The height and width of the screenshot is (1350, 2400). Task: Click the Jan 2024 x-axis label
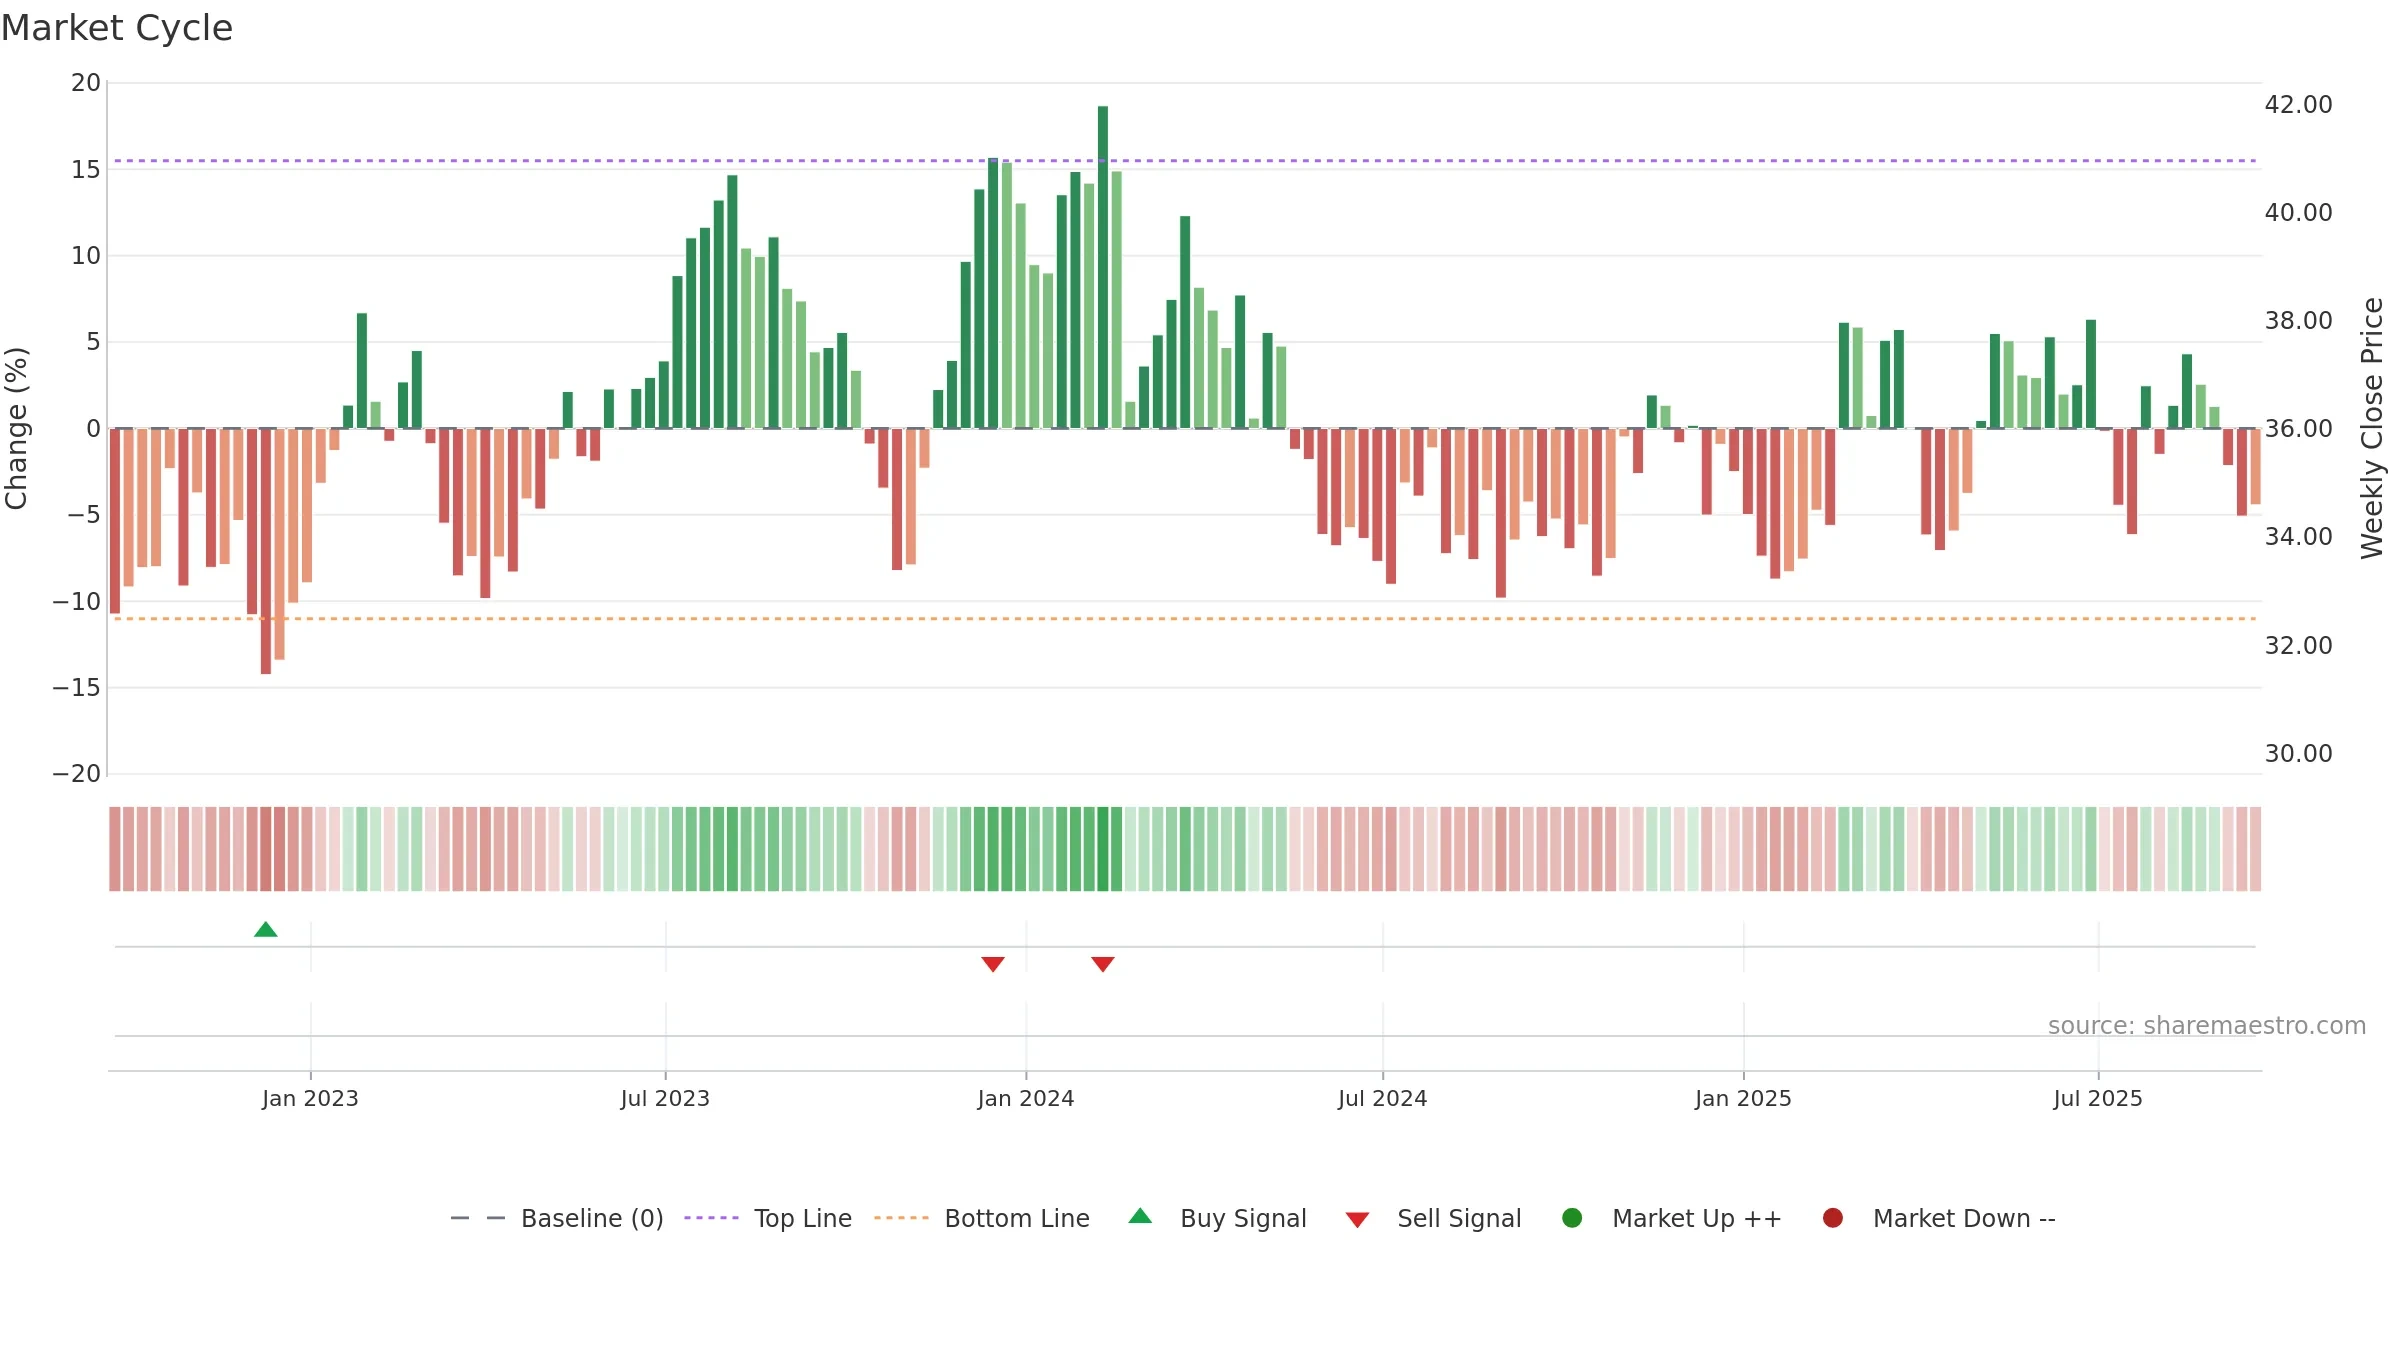point(1026,1098)
